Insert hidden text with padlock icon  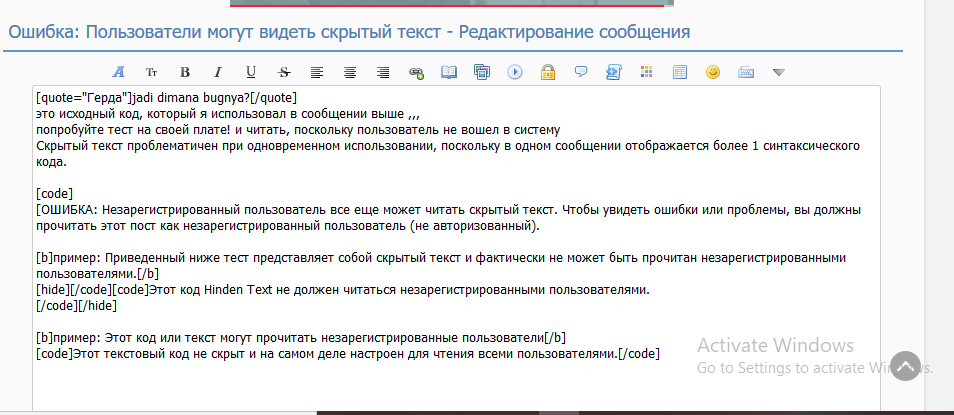click(548, 72)
